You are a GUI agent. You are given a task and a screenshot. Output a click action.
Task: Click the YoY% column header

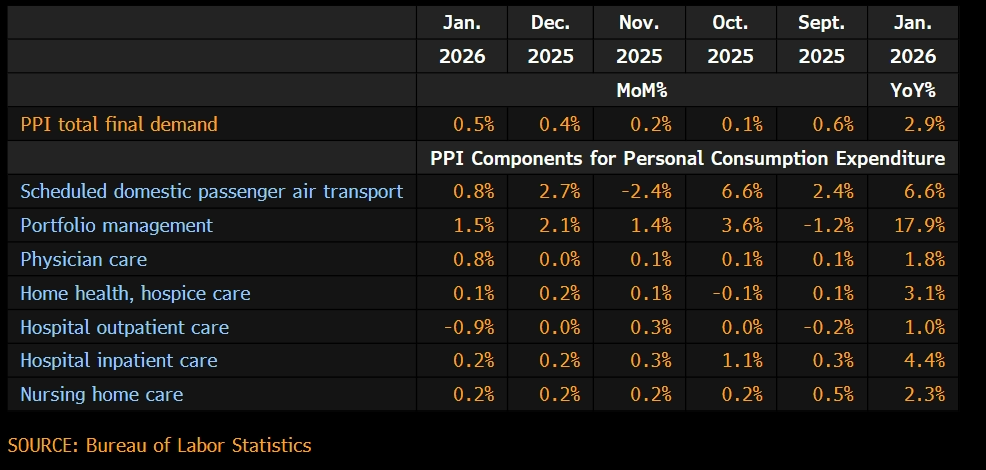[x=912, y=91]
